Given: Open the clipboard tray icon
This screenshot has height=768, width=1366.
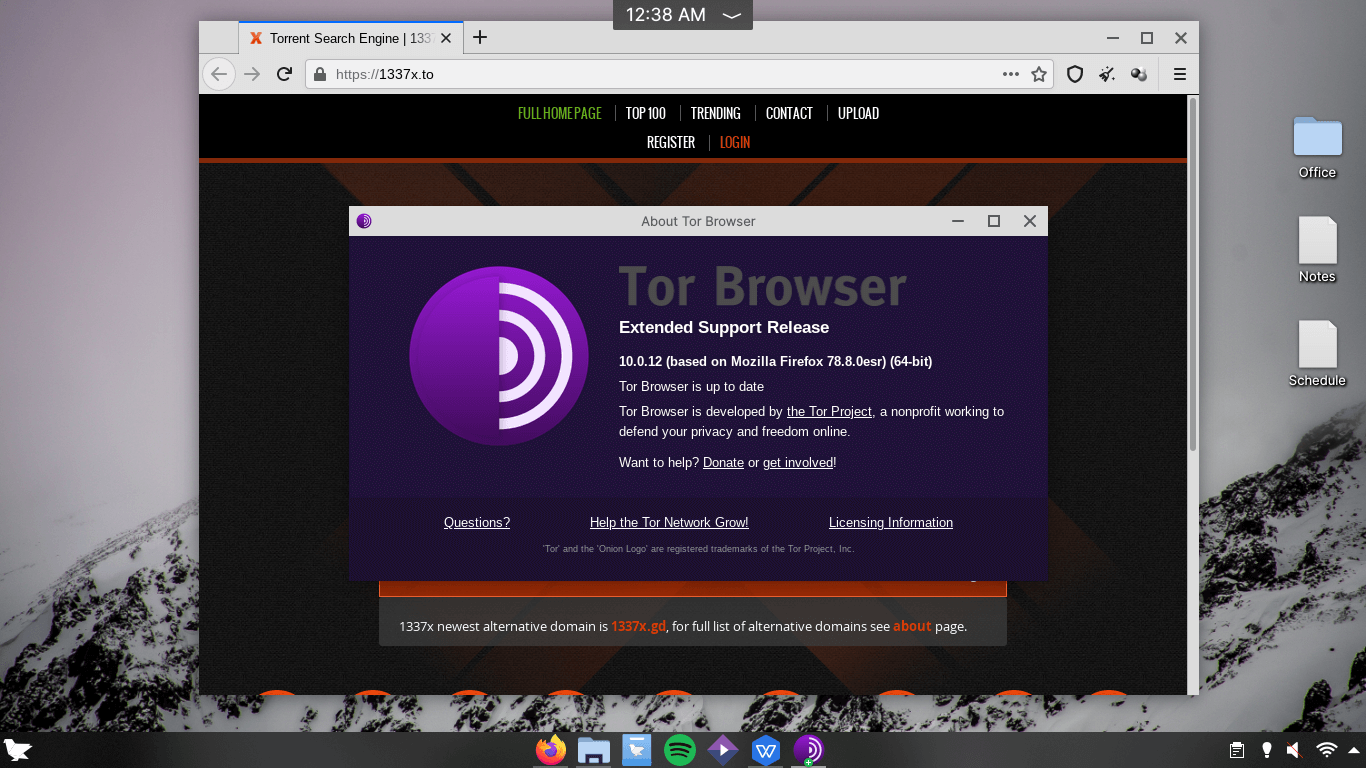Looking at the screenshot, I should coord(1237,750).
